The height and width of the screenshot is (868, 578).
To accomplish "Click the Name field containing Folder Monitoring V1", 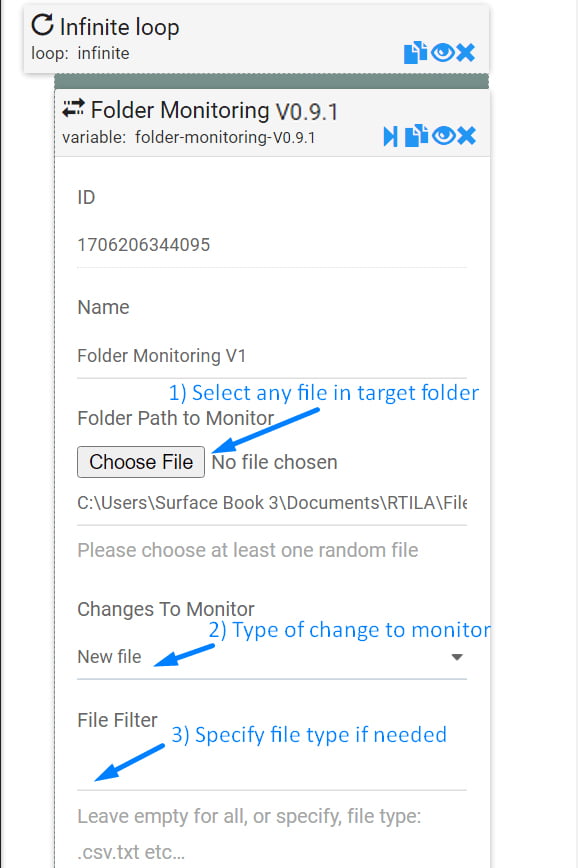I will [x=272, y=356].
